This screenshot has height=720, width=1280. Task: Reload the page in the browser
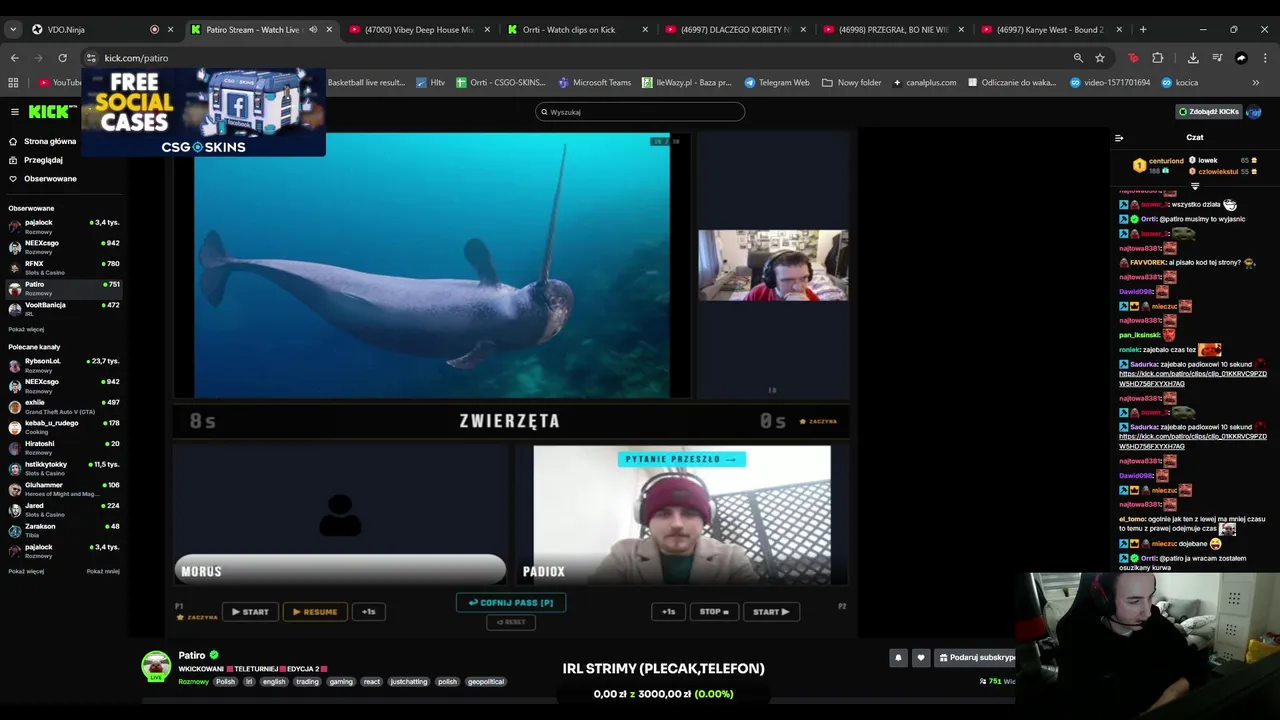point(62,58)
